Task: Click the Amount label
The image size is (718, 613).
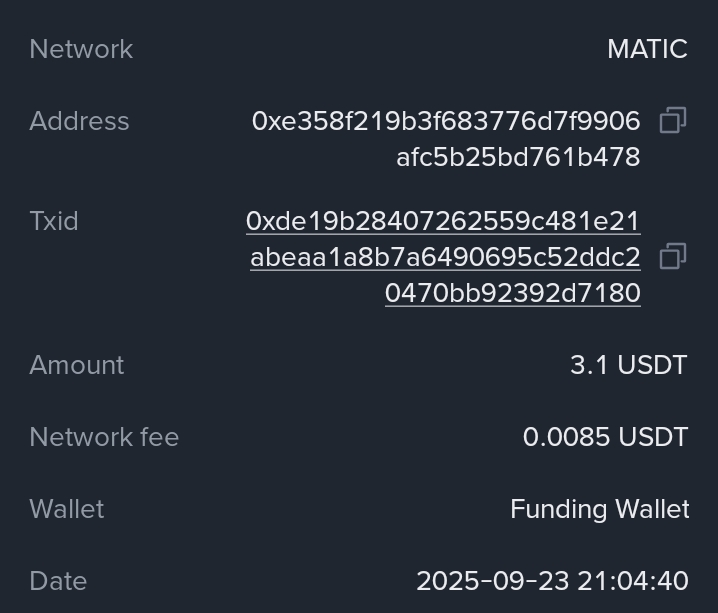Action: click(77, 365)
